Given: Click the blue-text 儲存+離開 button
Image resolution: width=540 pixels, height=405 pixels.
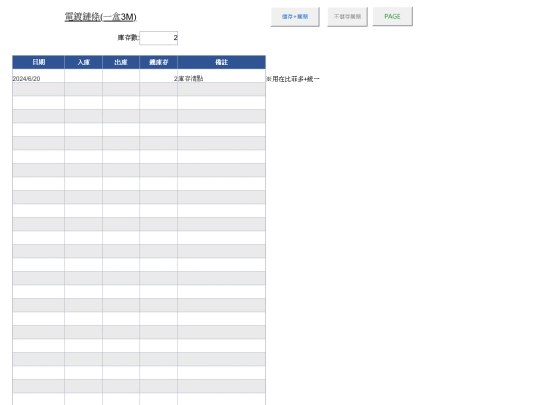Looking at the screenshot, I should tap(295, 17).
